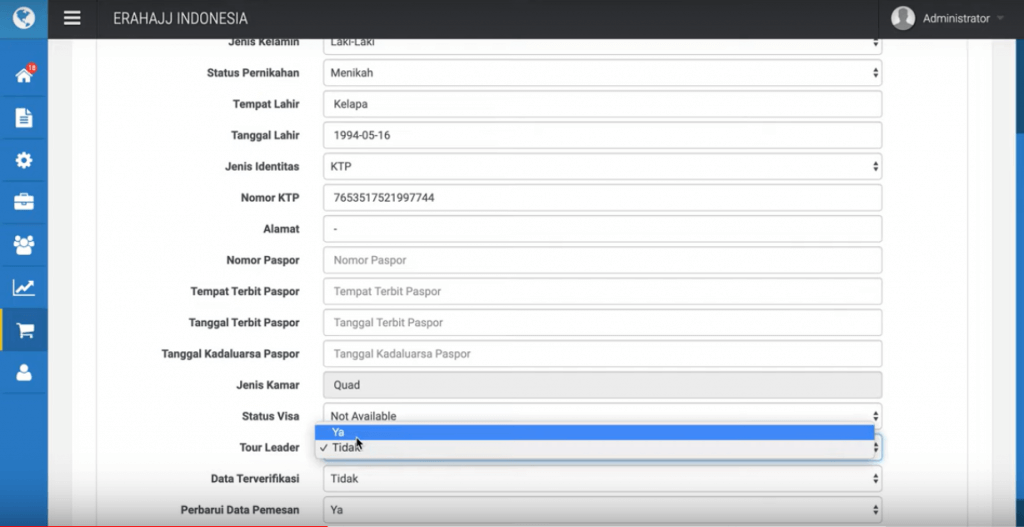Viewport: 1024px width, 527px height.
Task: Open the Data Terverifikasi dropdown
Action: pos(602,479)
